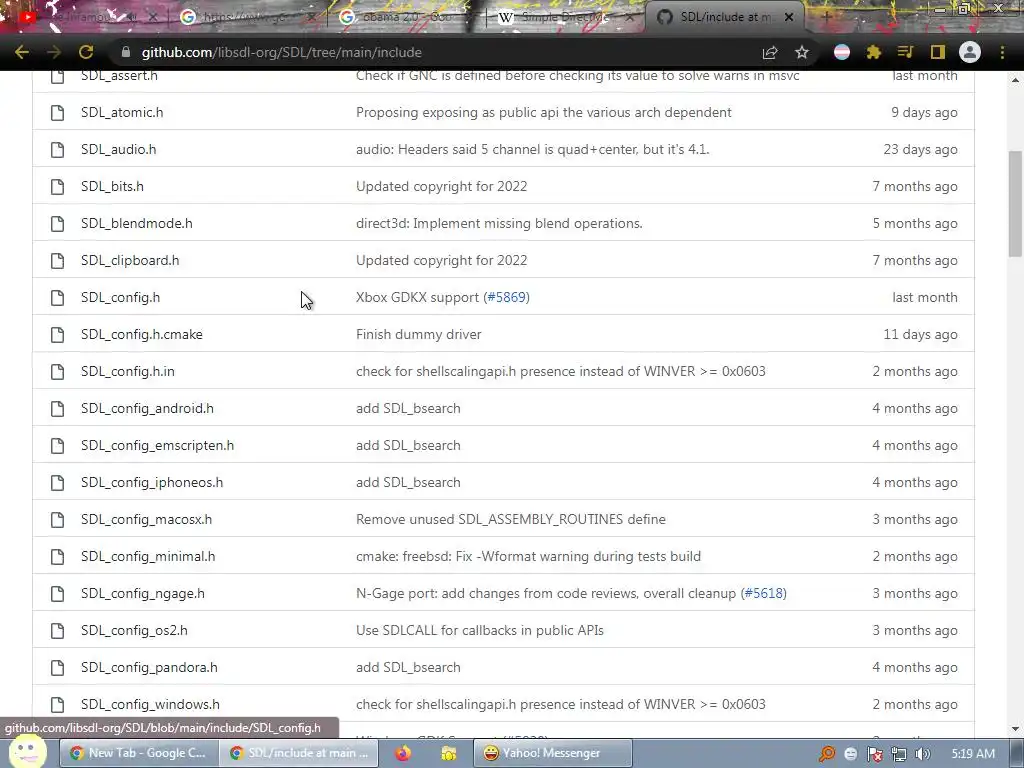Click the file icon beside SDL_blendmode.h
This screenshot has width=1024, height=768.
pyautogui.click(x=57, y=223)
